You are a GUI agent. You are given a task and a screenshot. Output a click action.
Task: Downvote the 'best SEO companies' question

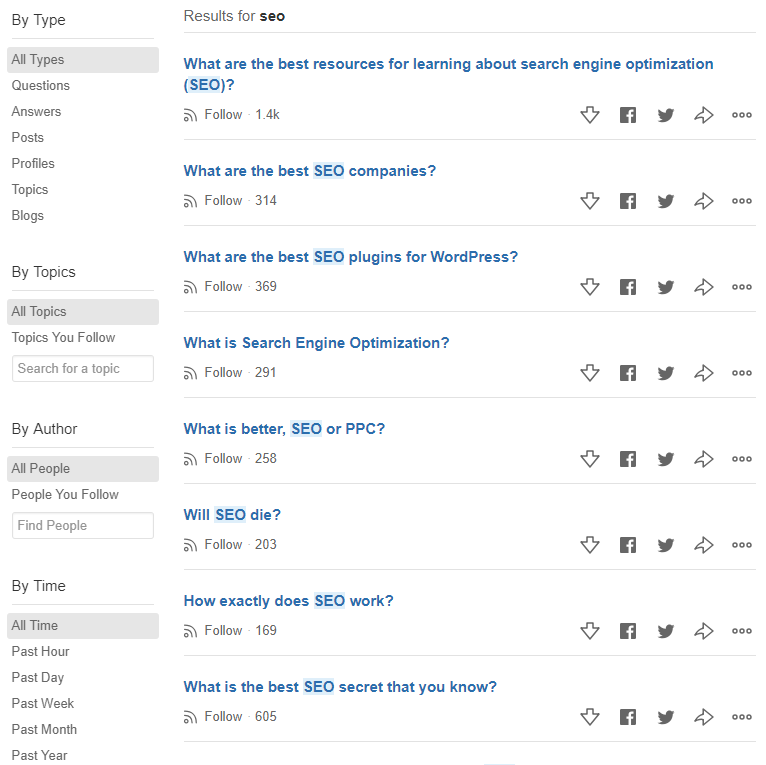590,201
